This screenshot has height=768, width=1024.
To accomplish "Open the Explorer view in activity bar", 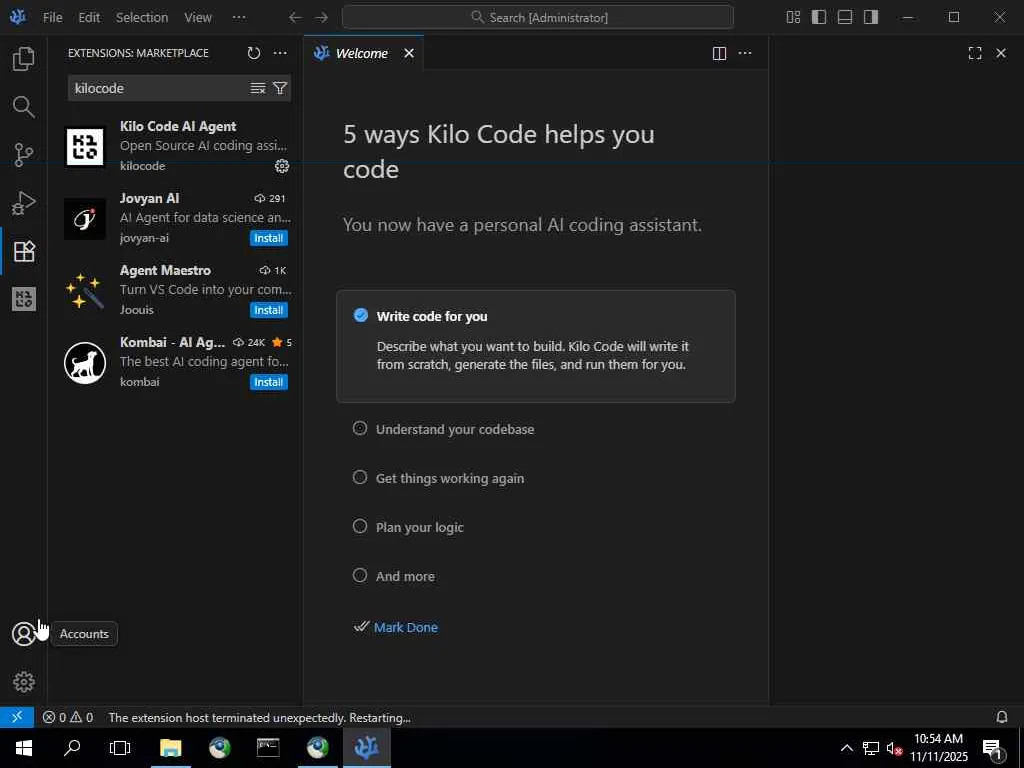I will 24,59.
